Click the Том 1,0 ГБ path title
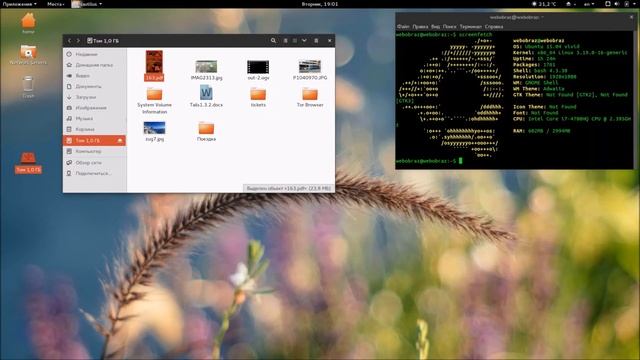The image size is (640, 360). (103, 41)
